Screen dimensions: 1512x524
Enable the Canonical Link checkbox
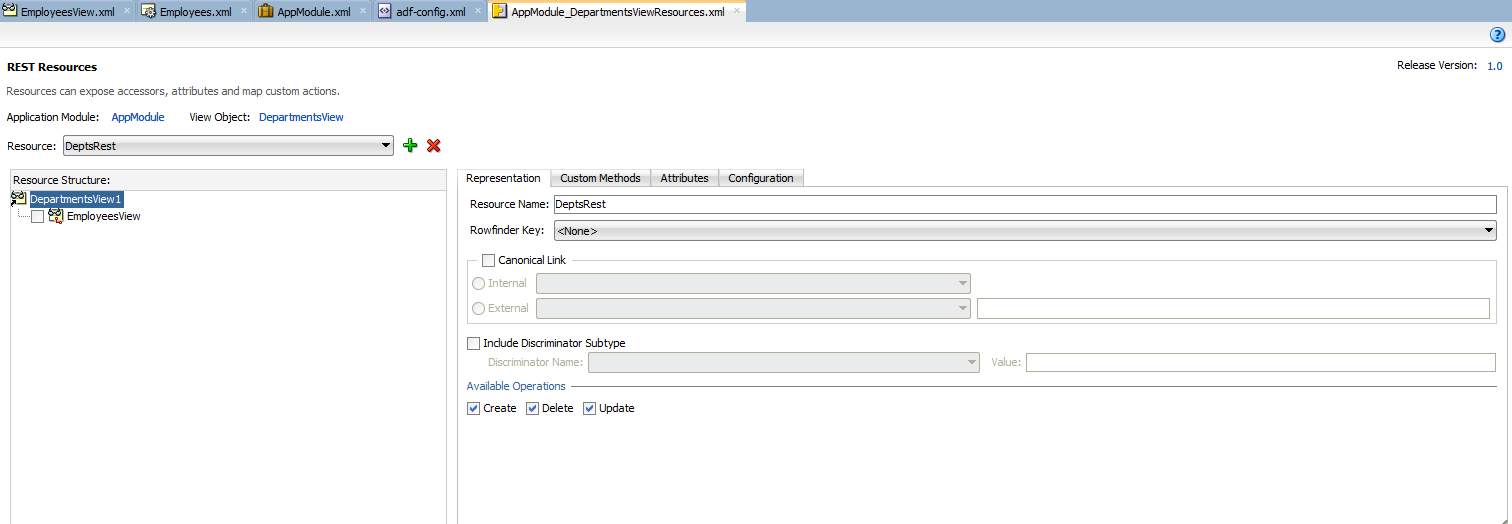489,260
